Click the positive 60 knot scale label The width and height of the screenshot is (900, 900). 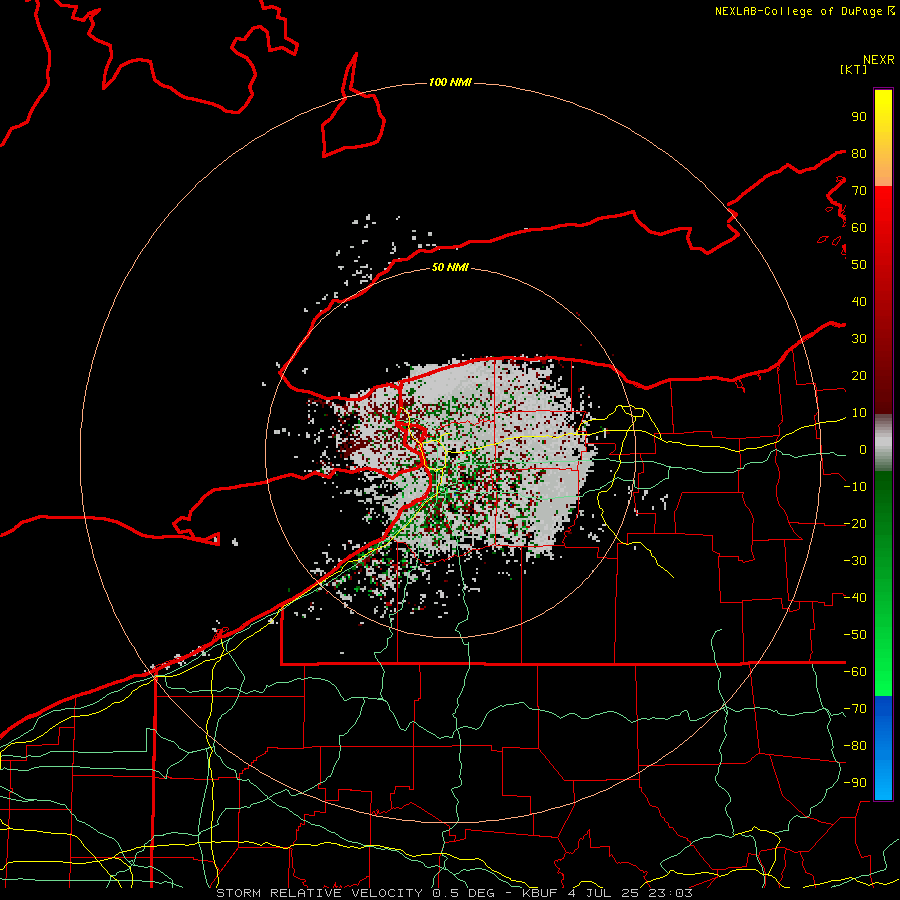pos(859,227)
